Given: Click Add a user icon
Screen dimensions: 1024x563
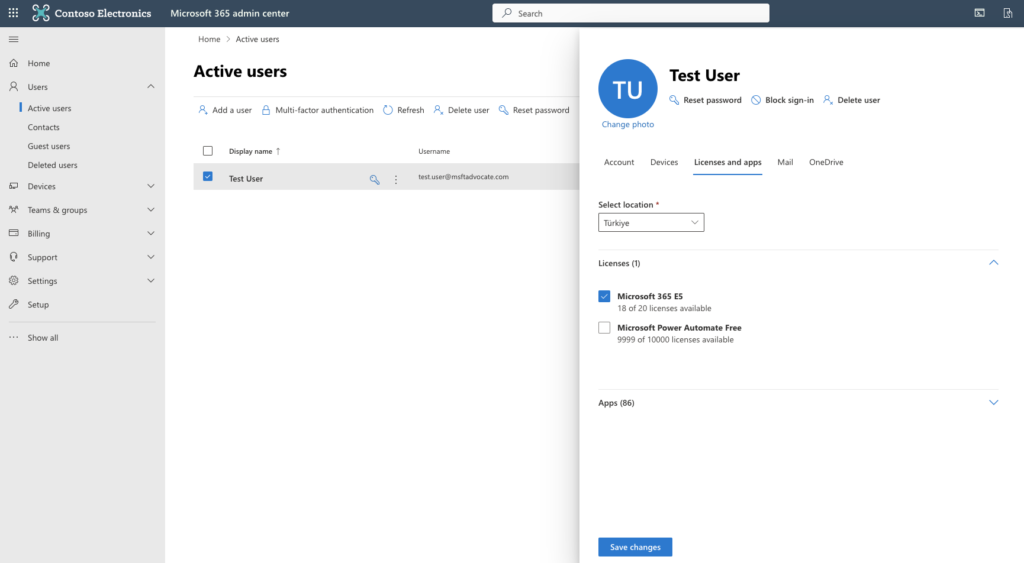Looking at the screenshot, I should click(x=203, y=110).
